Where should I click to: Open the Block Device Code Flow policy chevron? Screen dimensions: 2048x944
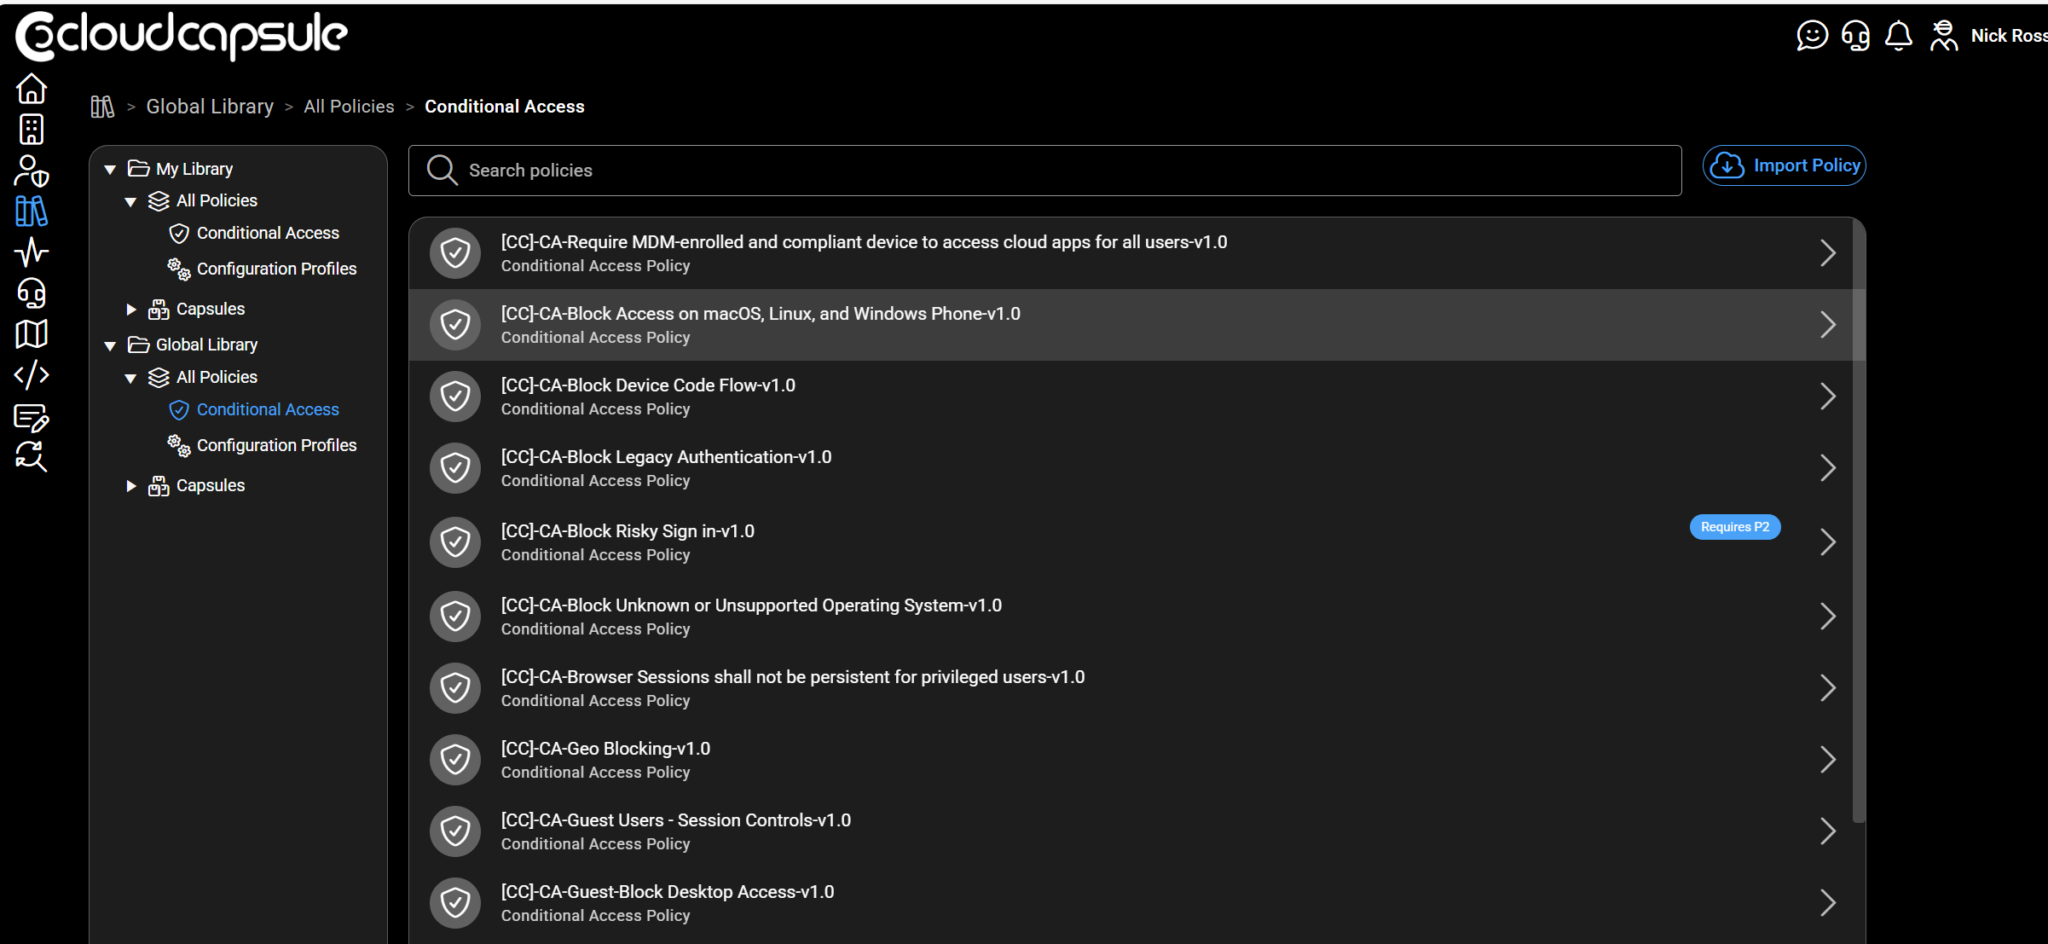[x=1828, y=396]
